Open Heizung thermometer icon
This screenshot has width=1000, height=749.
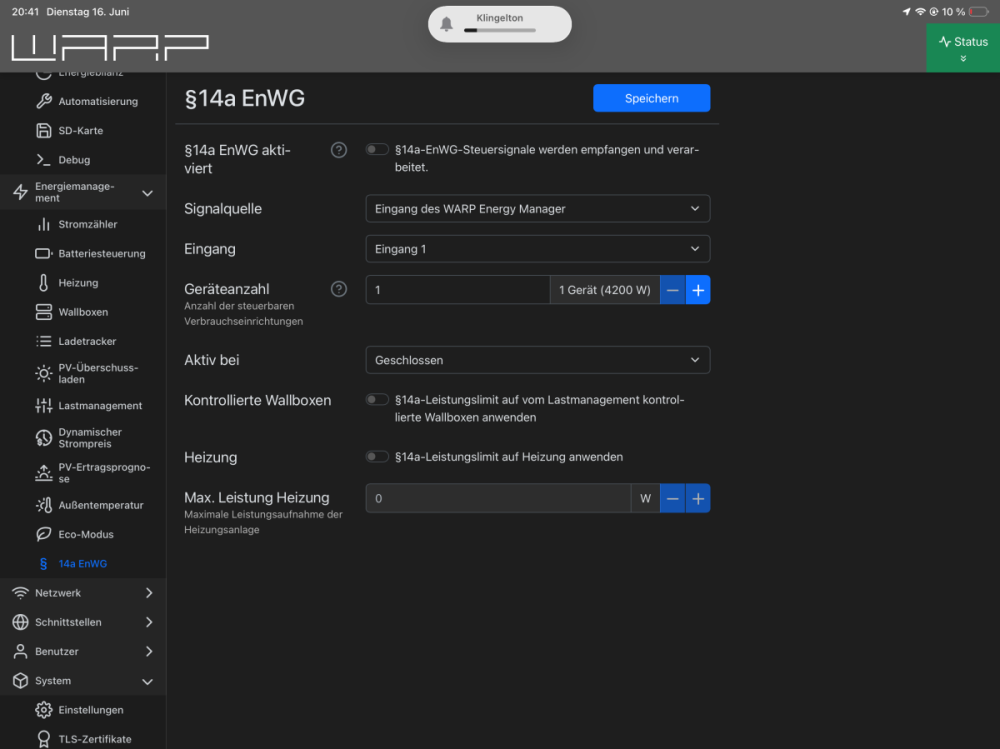tap(43, 283)
